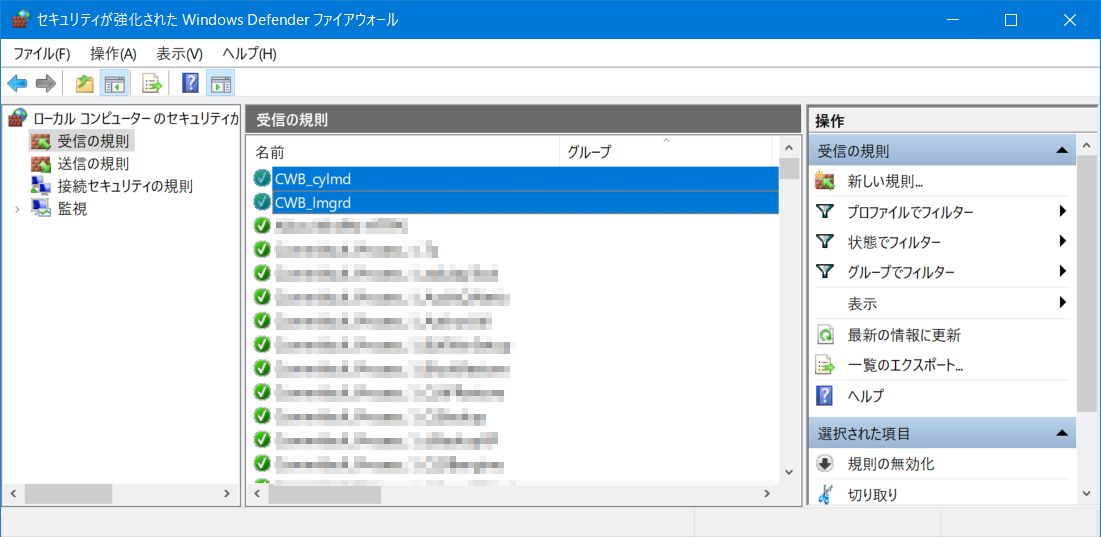Click the Back arrow toolbar icon
The image size is (1101, 537).
17,84
